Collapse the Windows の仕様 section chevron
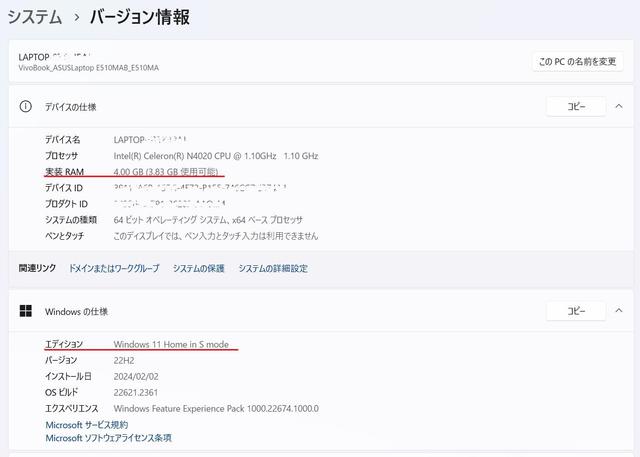This screenshot has width=640, height=457. point(619,311)
